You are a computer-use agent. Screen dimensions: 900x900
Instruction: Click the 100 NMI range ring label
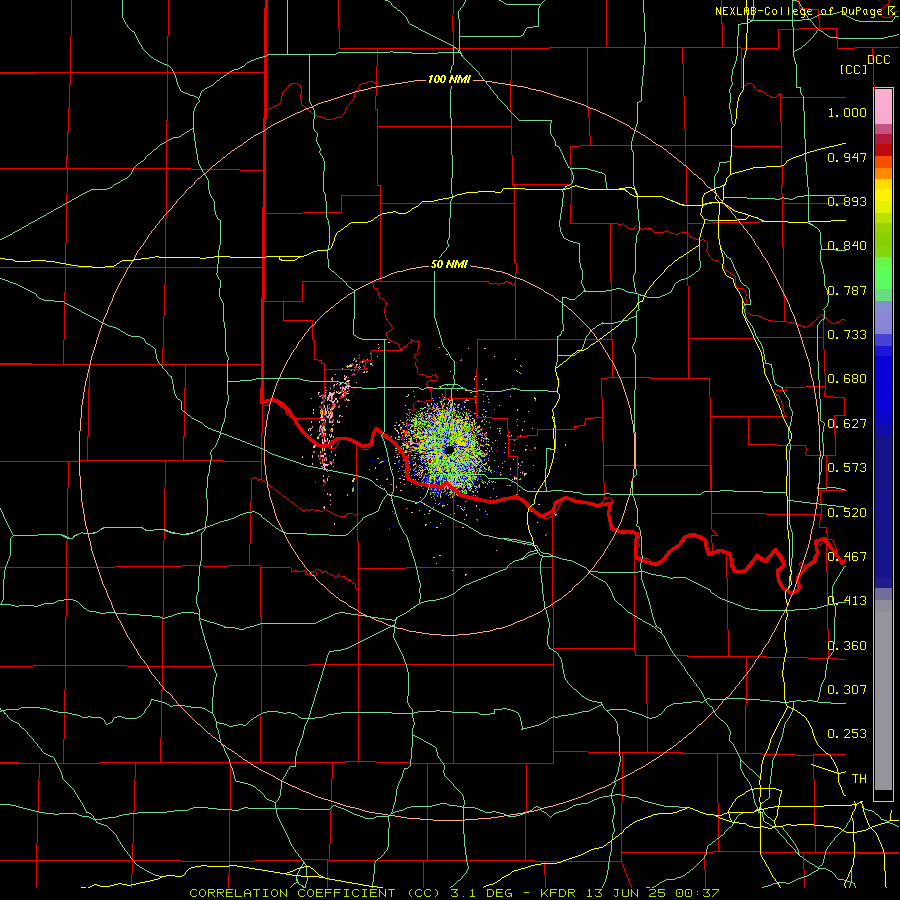pos(449,79)
